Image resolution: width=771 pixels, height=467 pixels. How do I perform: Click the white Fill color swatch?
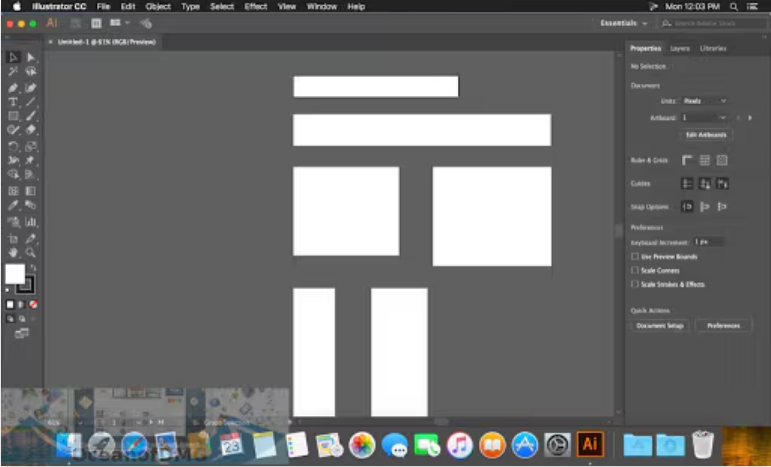click(15, 274)
